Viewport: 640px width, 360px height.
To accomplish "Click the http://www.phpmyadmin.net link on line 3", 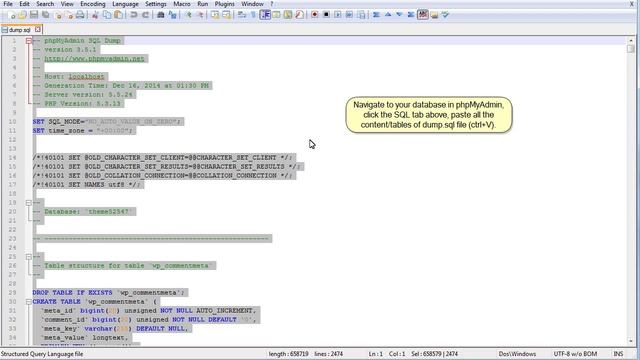I will (94, 59).
